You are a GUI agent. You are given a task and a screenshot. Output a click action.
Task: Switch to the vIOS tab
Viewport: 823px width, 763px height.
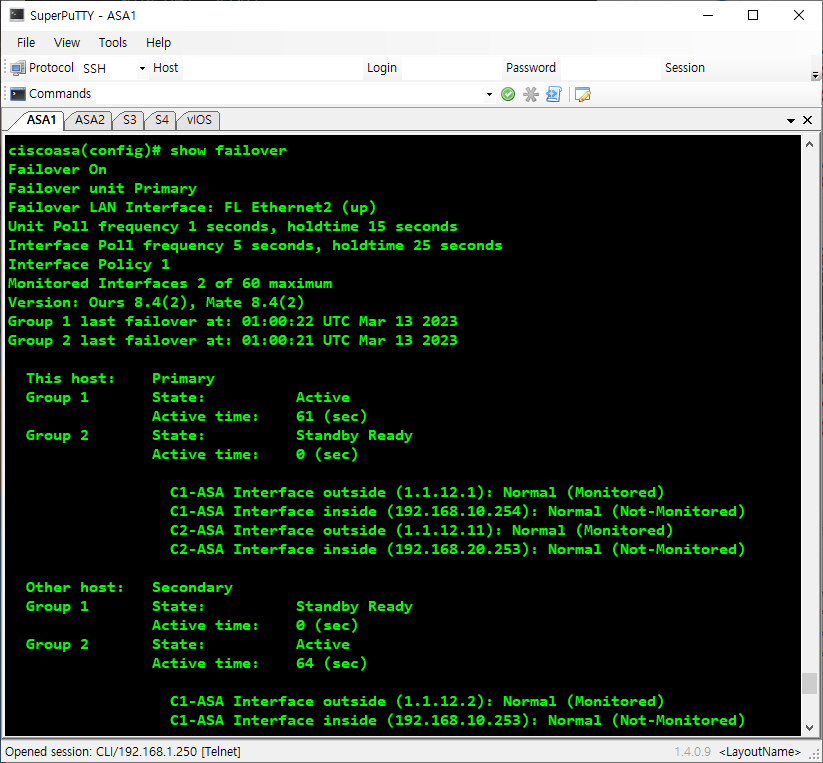(199, 120)
